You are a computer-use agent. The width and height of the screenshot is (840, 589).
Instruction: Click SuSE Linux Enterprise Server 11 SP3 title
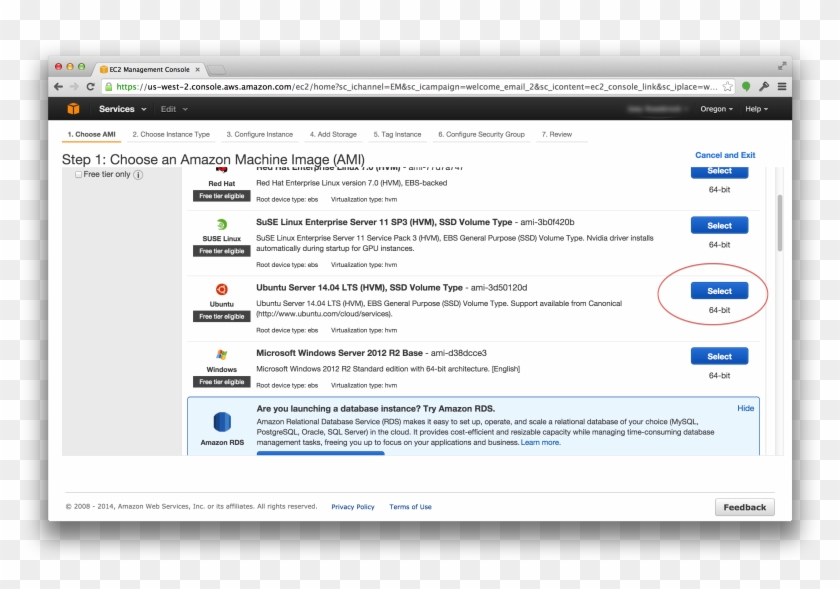tap(384, 222)
